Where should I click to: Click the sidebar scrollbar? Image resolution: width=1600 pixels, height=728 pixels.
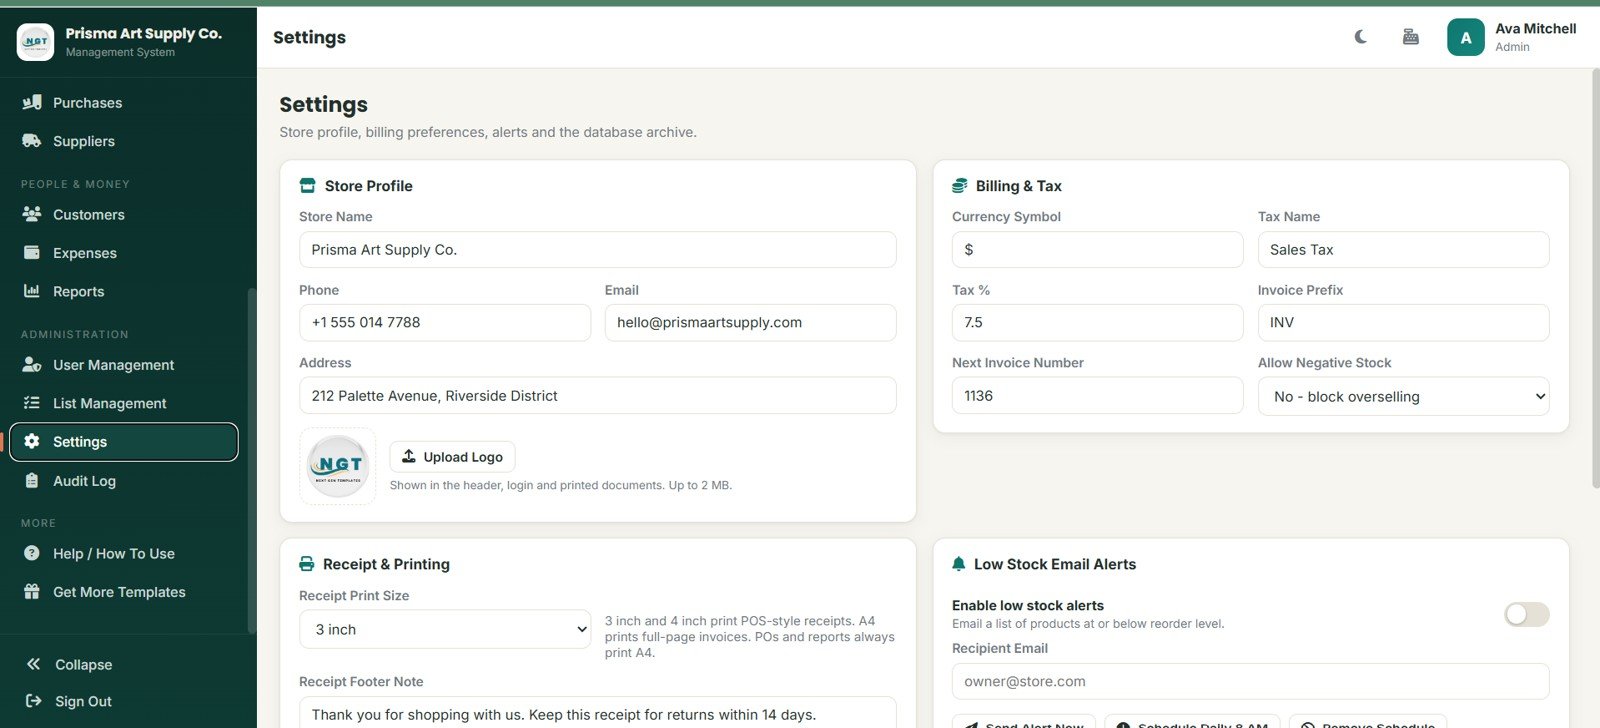point(252,460)
